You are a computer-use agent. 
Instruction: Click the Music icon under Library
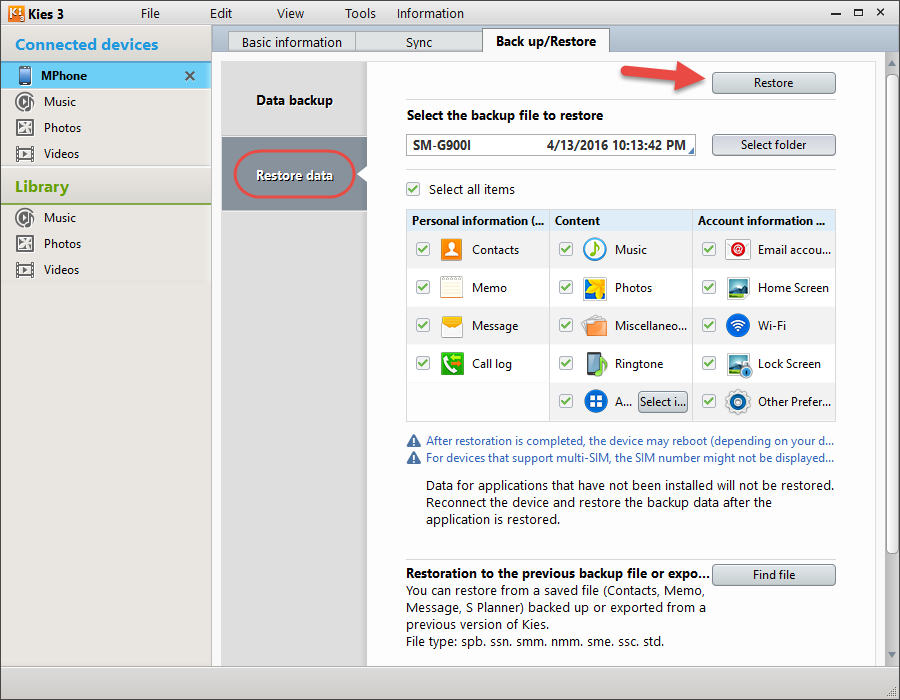tap(25, 218)
